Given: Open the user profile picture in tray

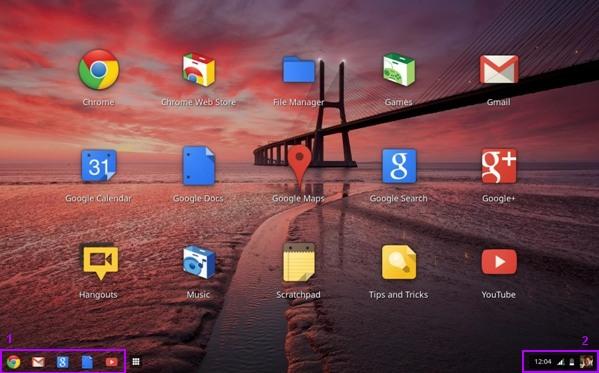Looking at the screenshot, I should coord(586,361).
